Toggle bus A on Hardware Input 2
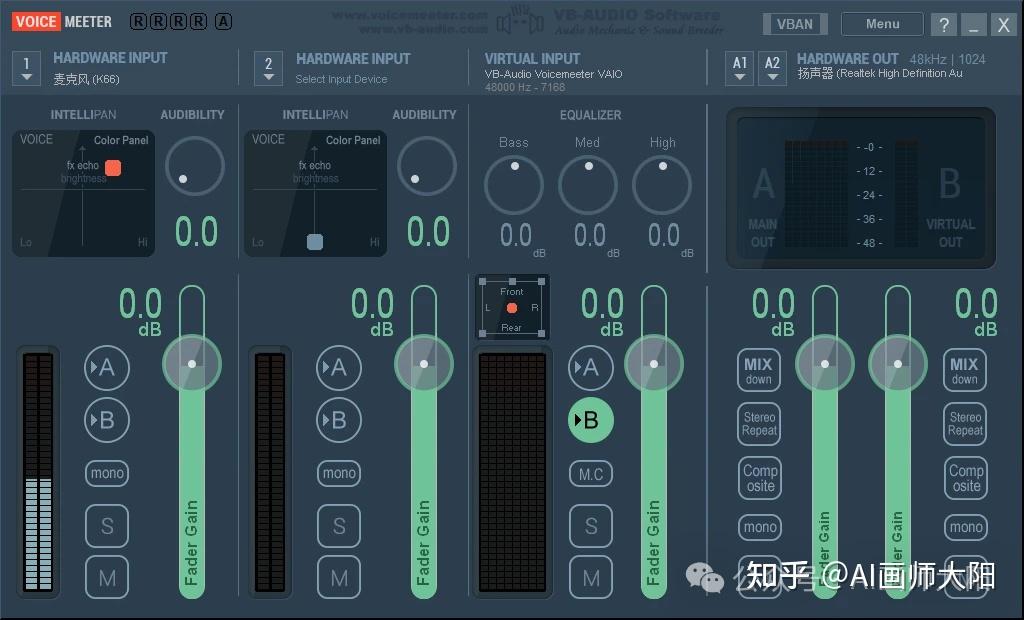 pyautogui.click(x=339, y=368)
